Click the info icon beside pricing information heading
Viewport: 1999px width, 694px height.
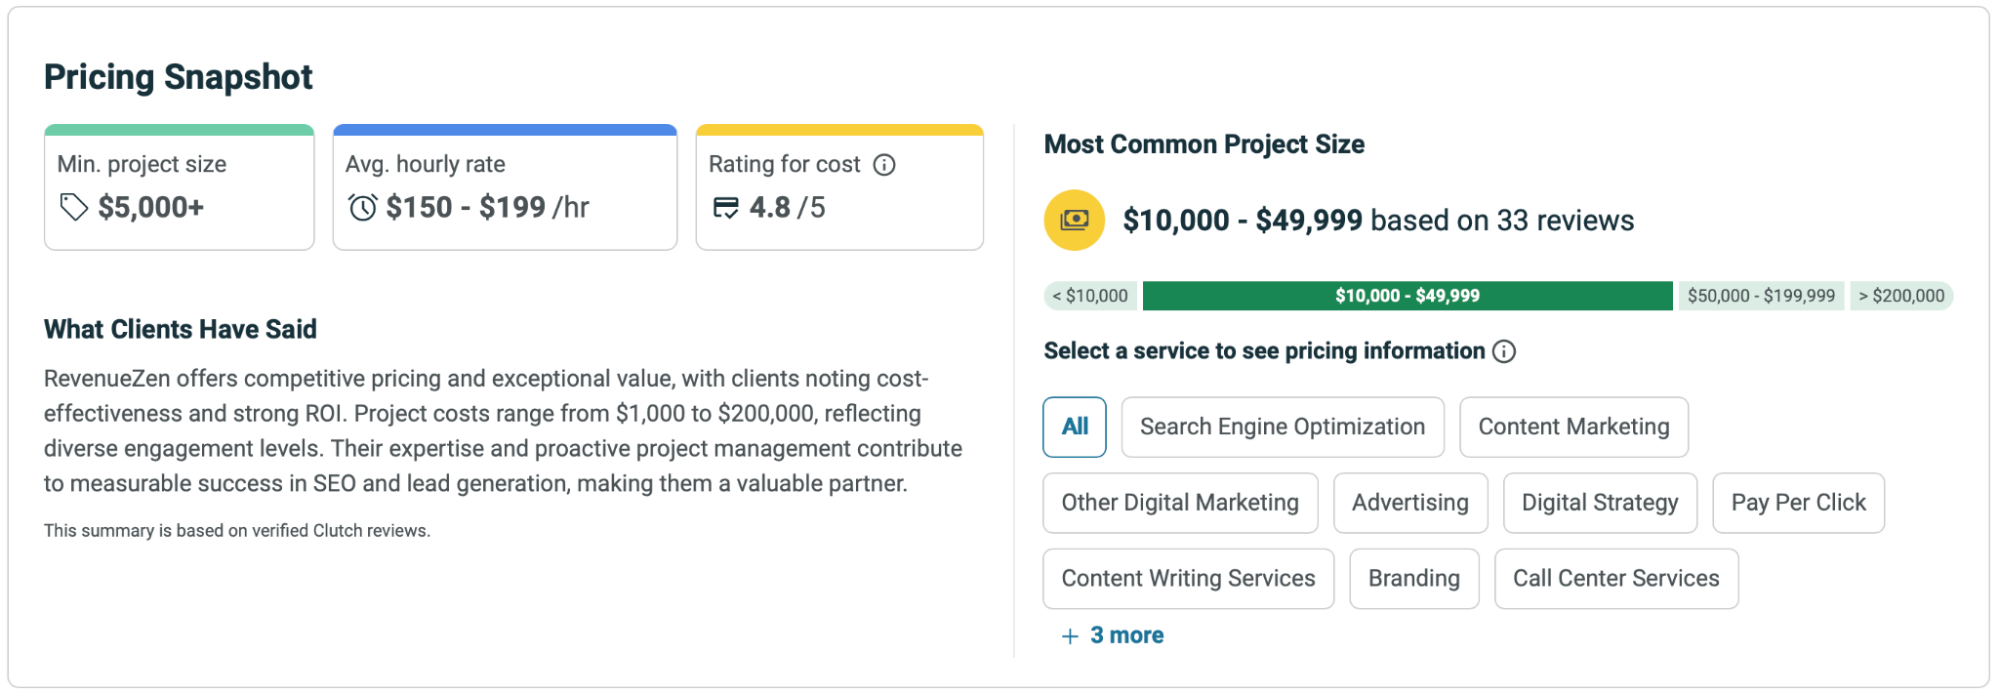coord(1504,351)
